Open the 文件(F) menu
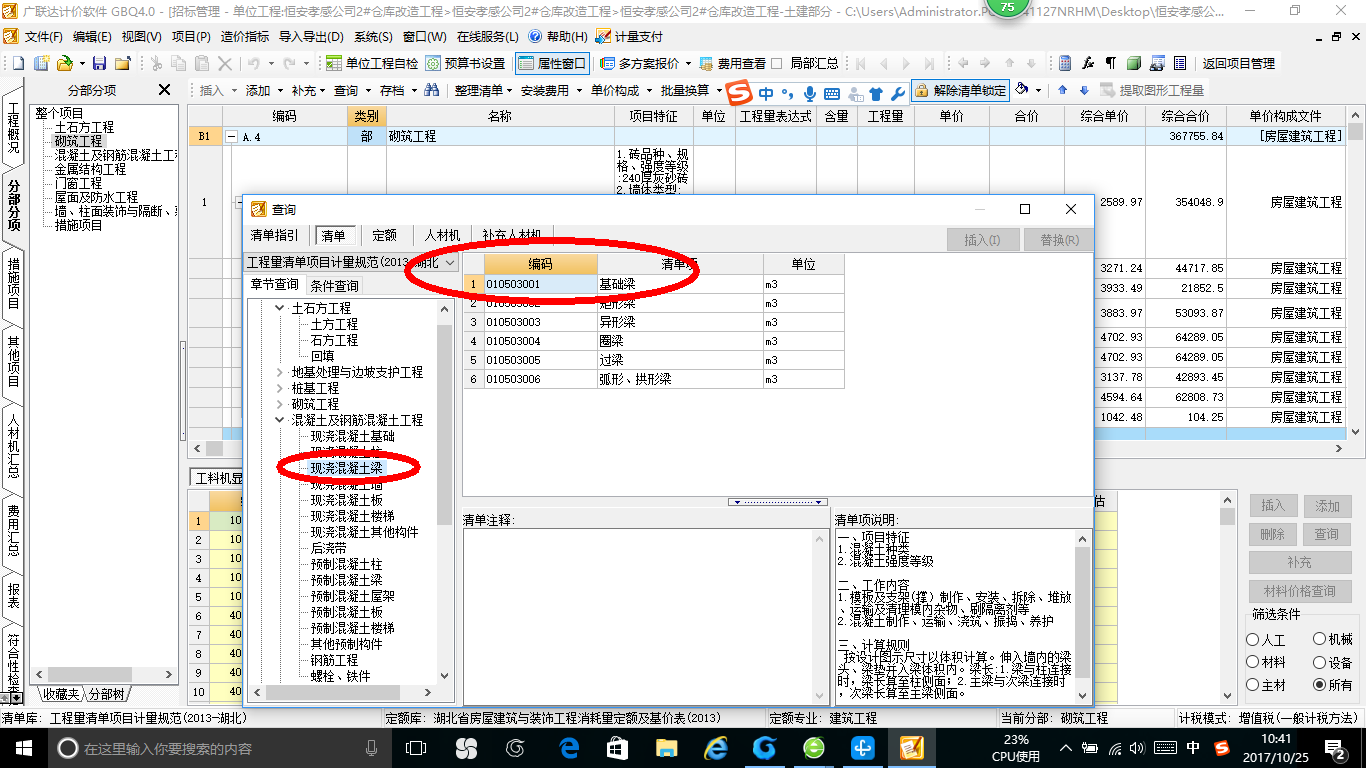 click(x=43, y=36)
